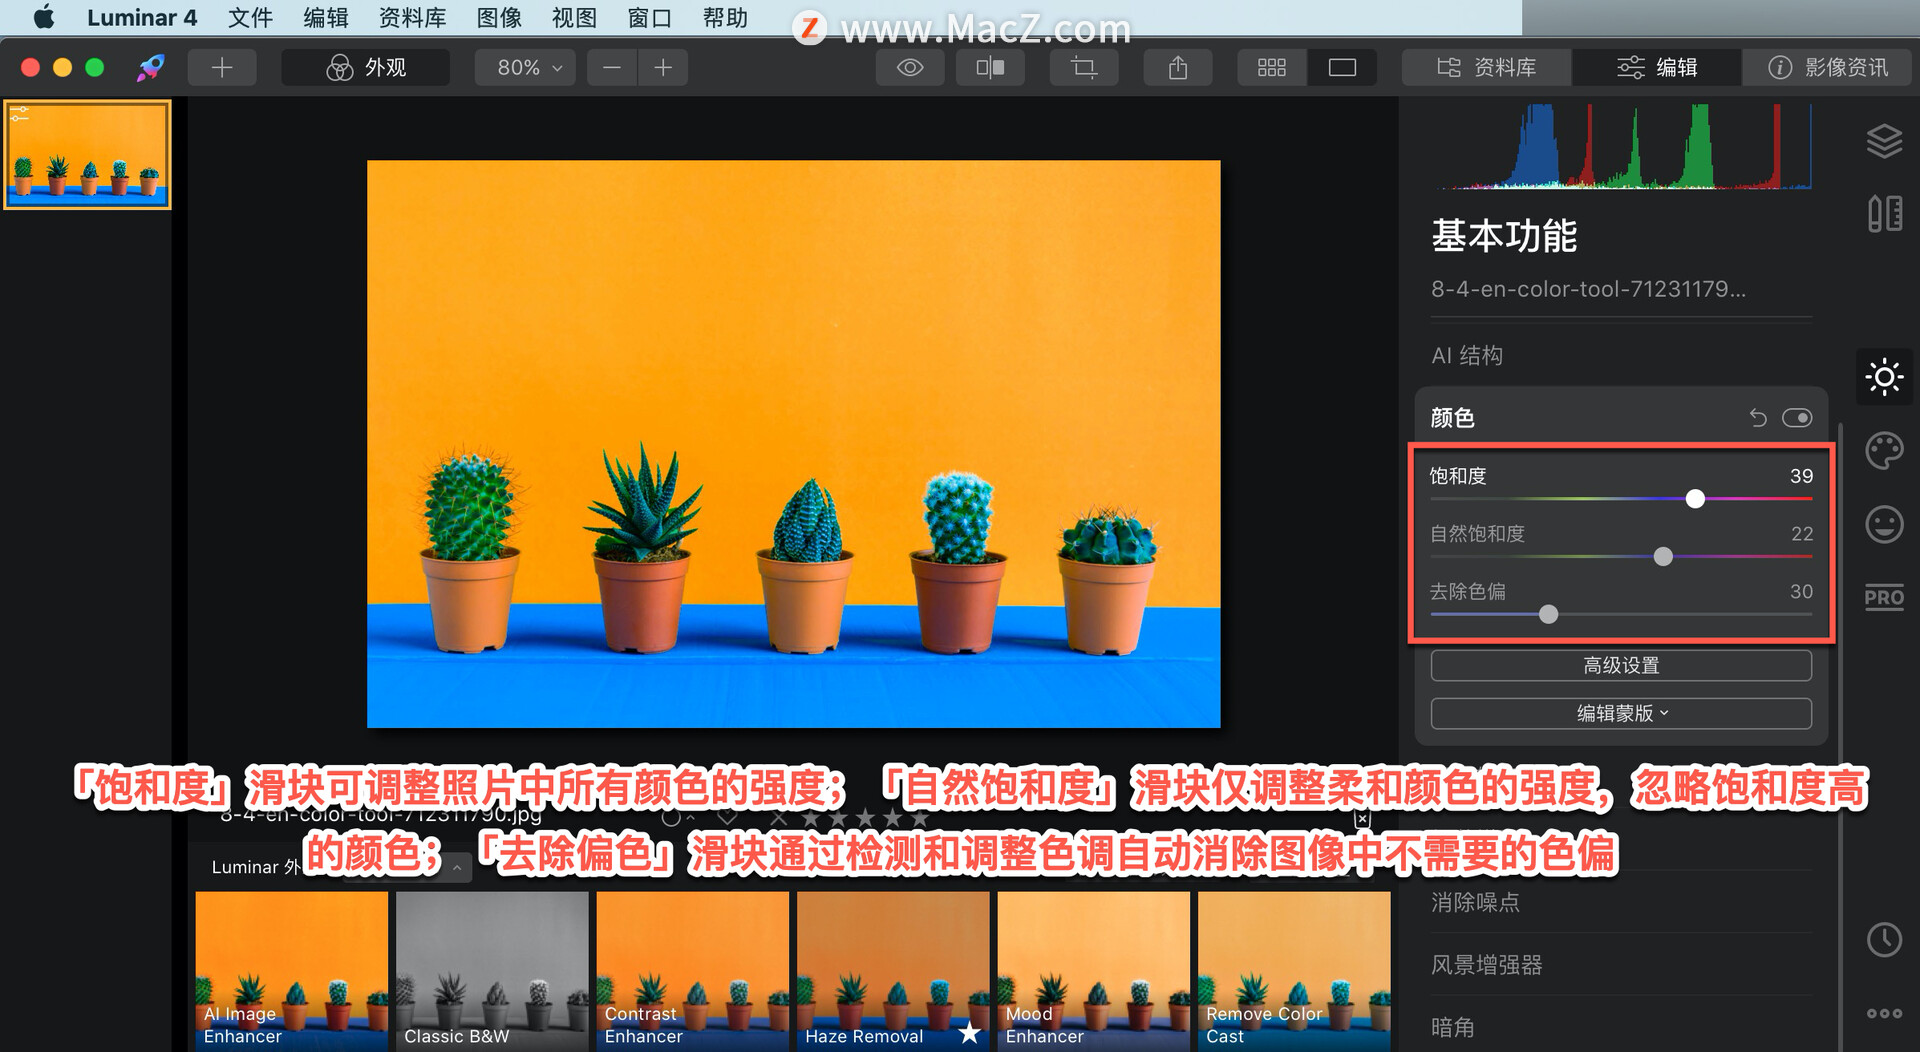
Task: Adjust the 自然饱和度 slider handle
Action: [x=1663, y=556]
